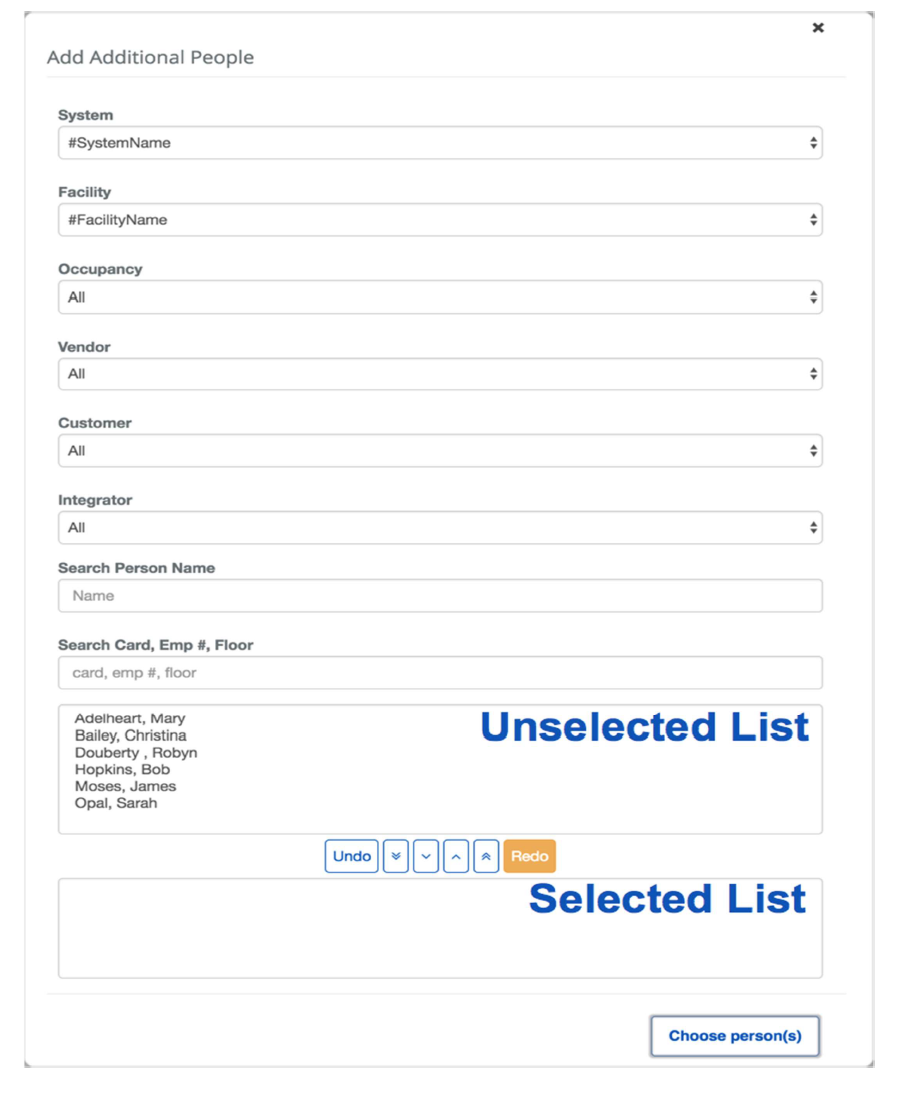Open the Customer dropdown
Screen dimensions: 914x1099
tap(440, 450)
